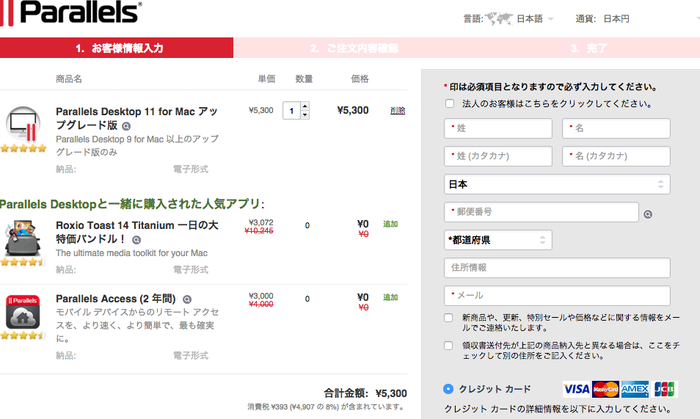Click the quantity field showing 1
The width and height of the screenshot is (700, 419).
coord(292,111)
